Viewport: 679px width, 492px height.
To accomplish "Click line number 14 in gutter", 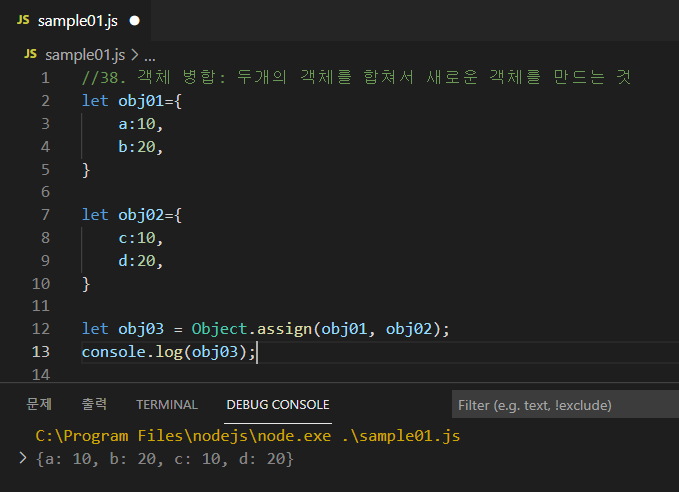I will (x=41, y=375).
